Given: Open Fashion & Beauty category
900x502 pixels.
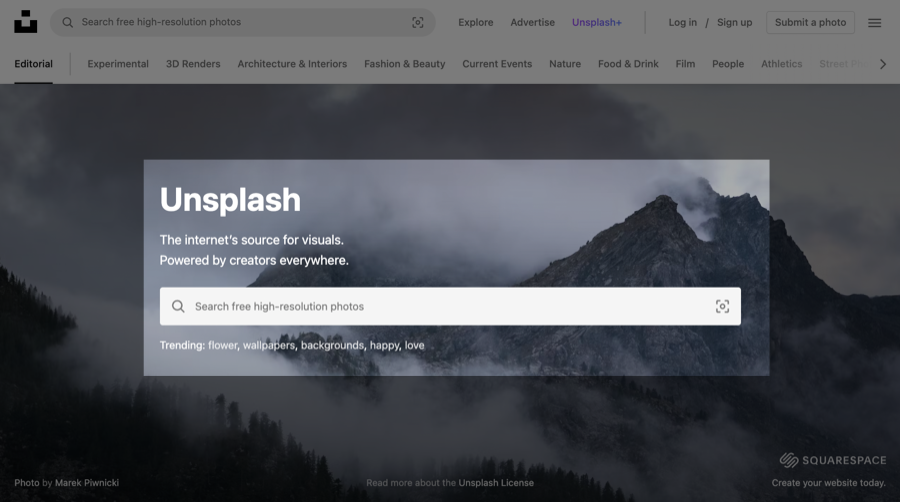Looking at the screenshot, I should click(x=405, y=64).
